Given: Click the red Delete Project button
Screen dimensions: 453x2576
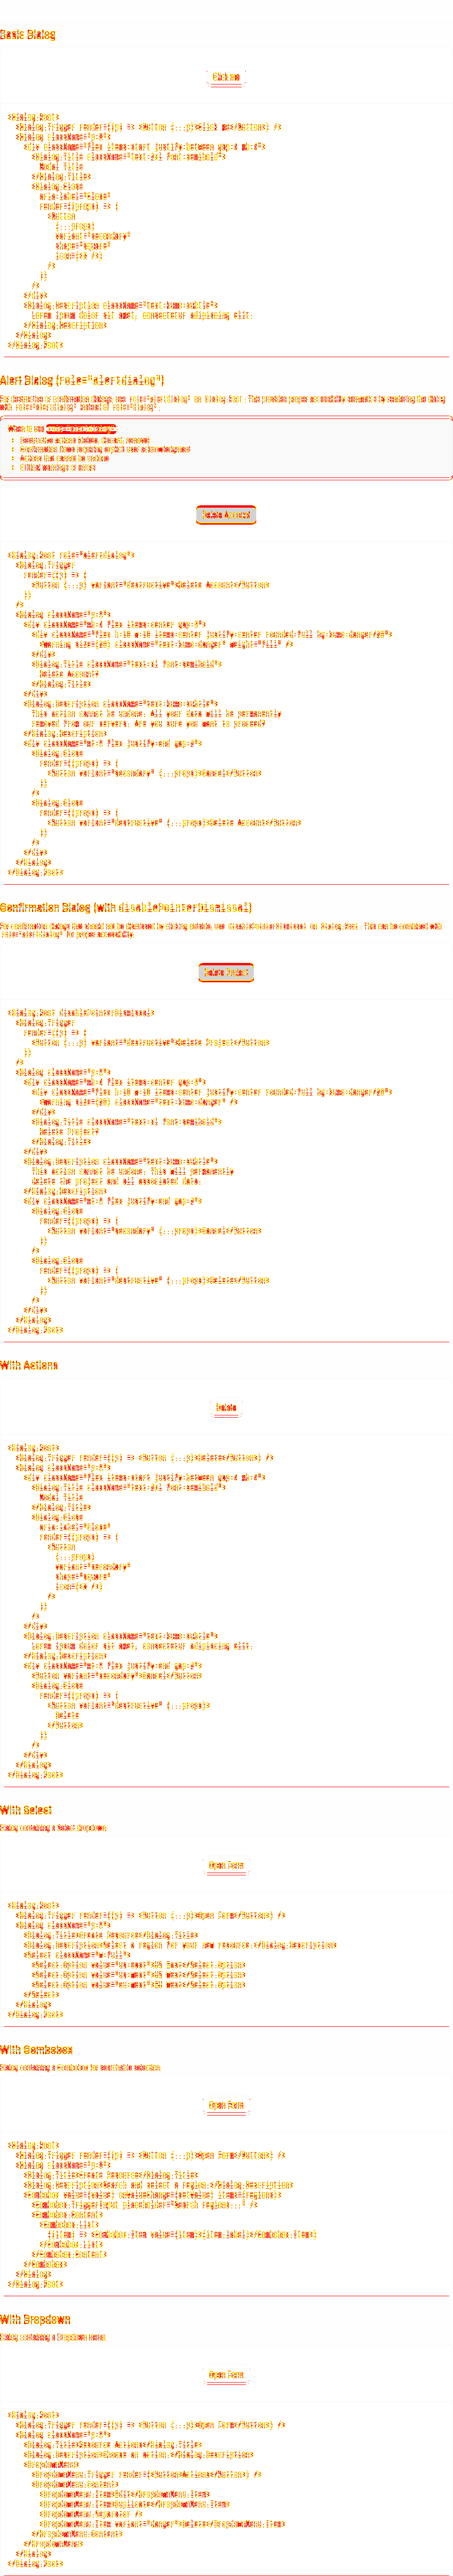Looking at the screenshot, I should 226,972.
